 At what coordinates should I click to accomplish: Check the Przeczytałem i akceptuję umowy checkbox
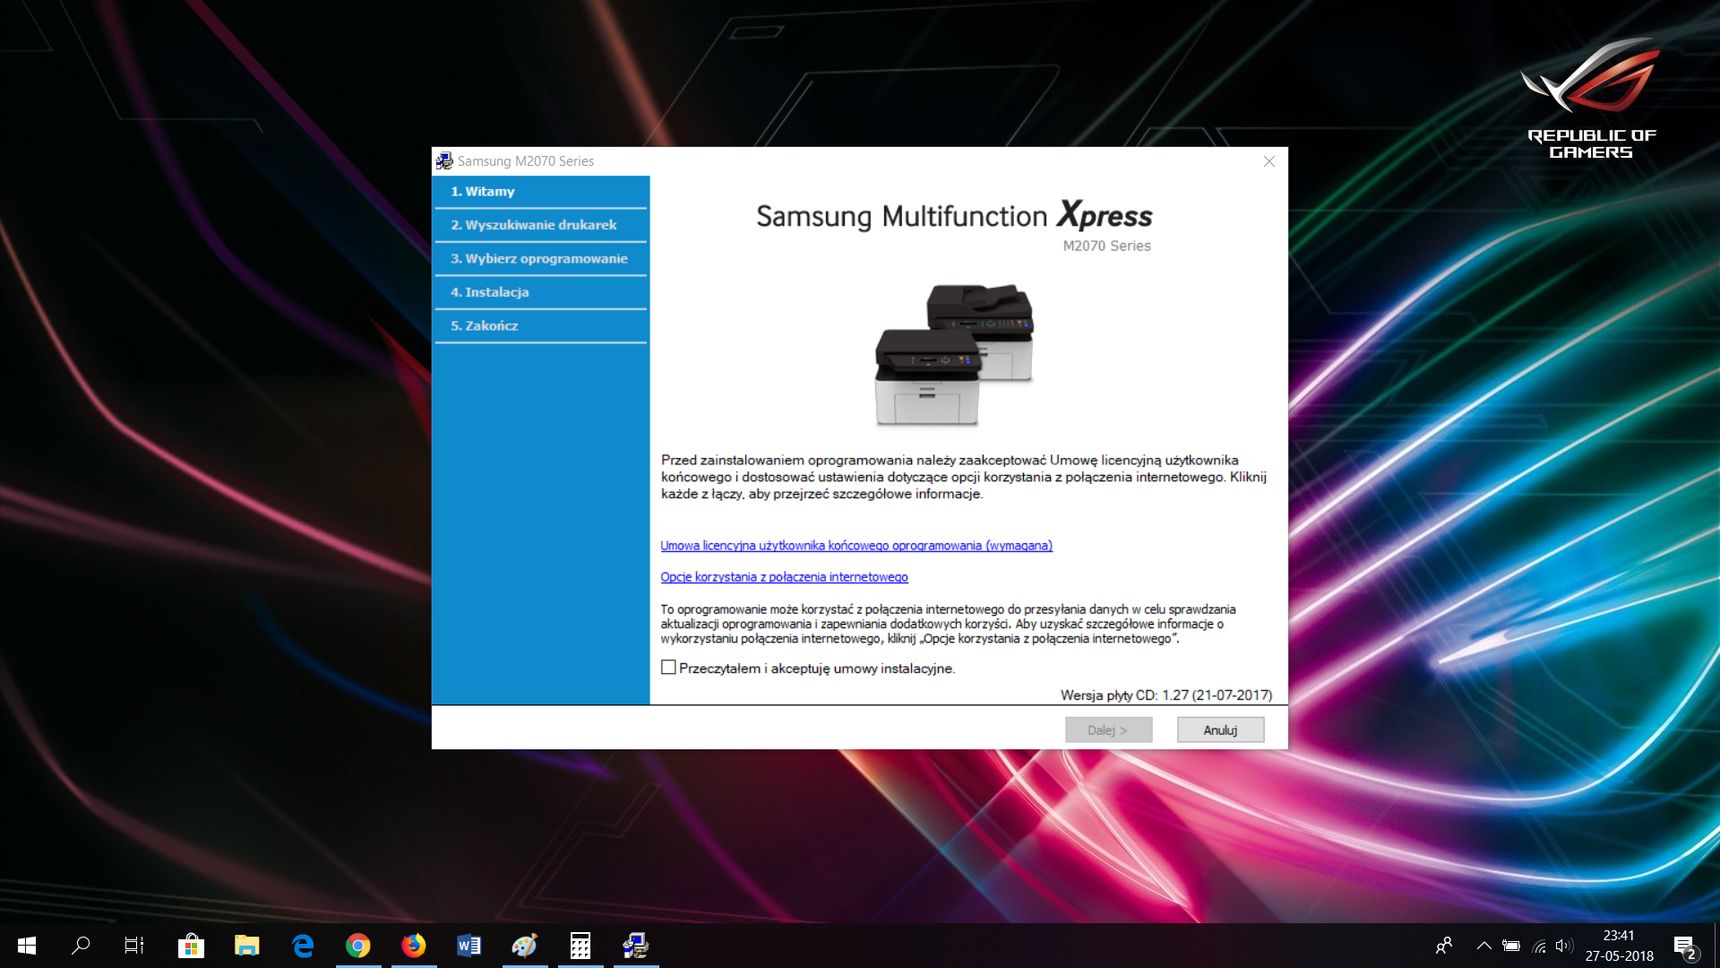click(668, 667)
